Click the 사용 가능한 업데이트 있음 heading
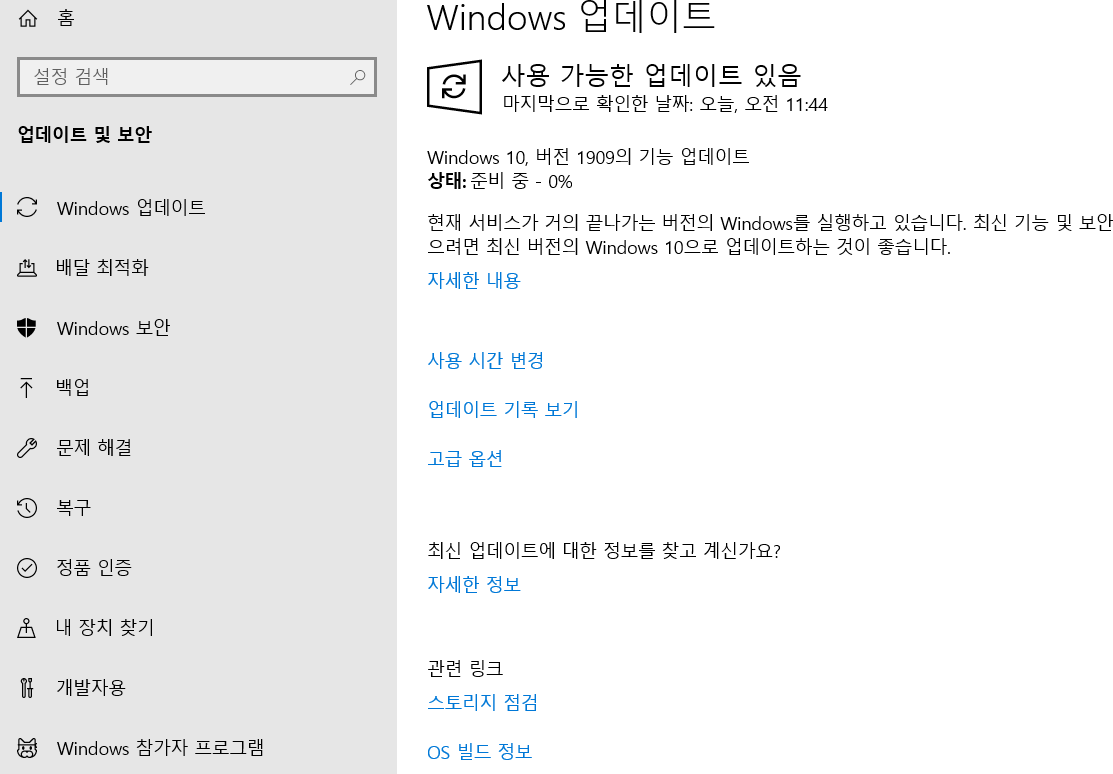The image size is (1113, 774). point(652,75)
